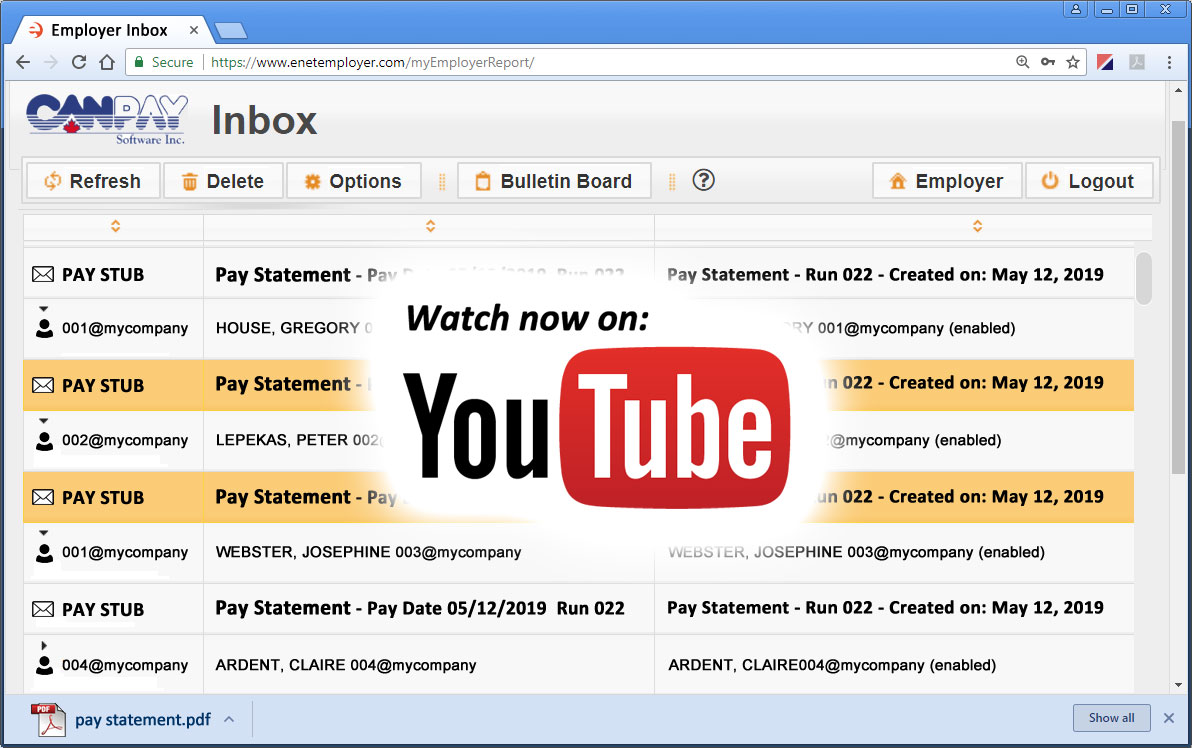The height and width of the screenshot is (748, 1192).
Task: Open the help question mark icon
Action: (703, 180)
